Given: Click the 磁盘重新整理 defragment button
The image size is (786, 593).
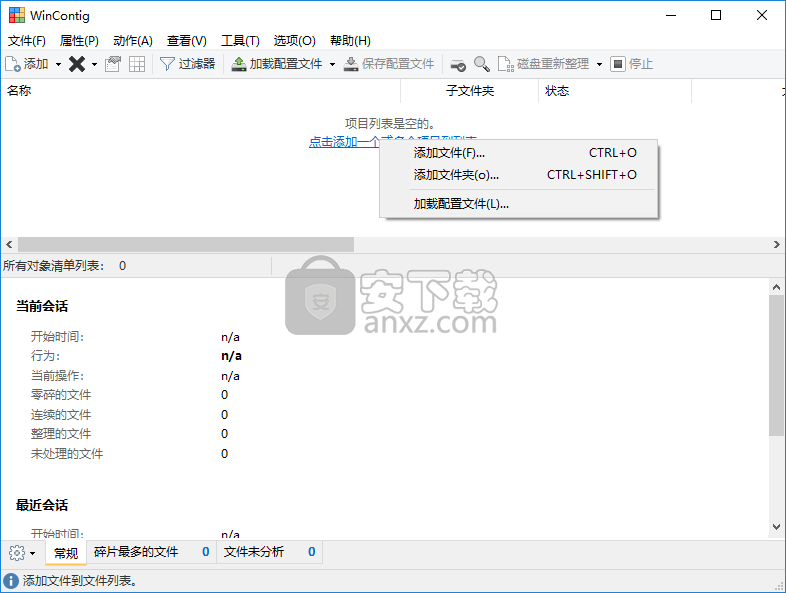Looking at the screenshot, I should (x=543, y=64).
